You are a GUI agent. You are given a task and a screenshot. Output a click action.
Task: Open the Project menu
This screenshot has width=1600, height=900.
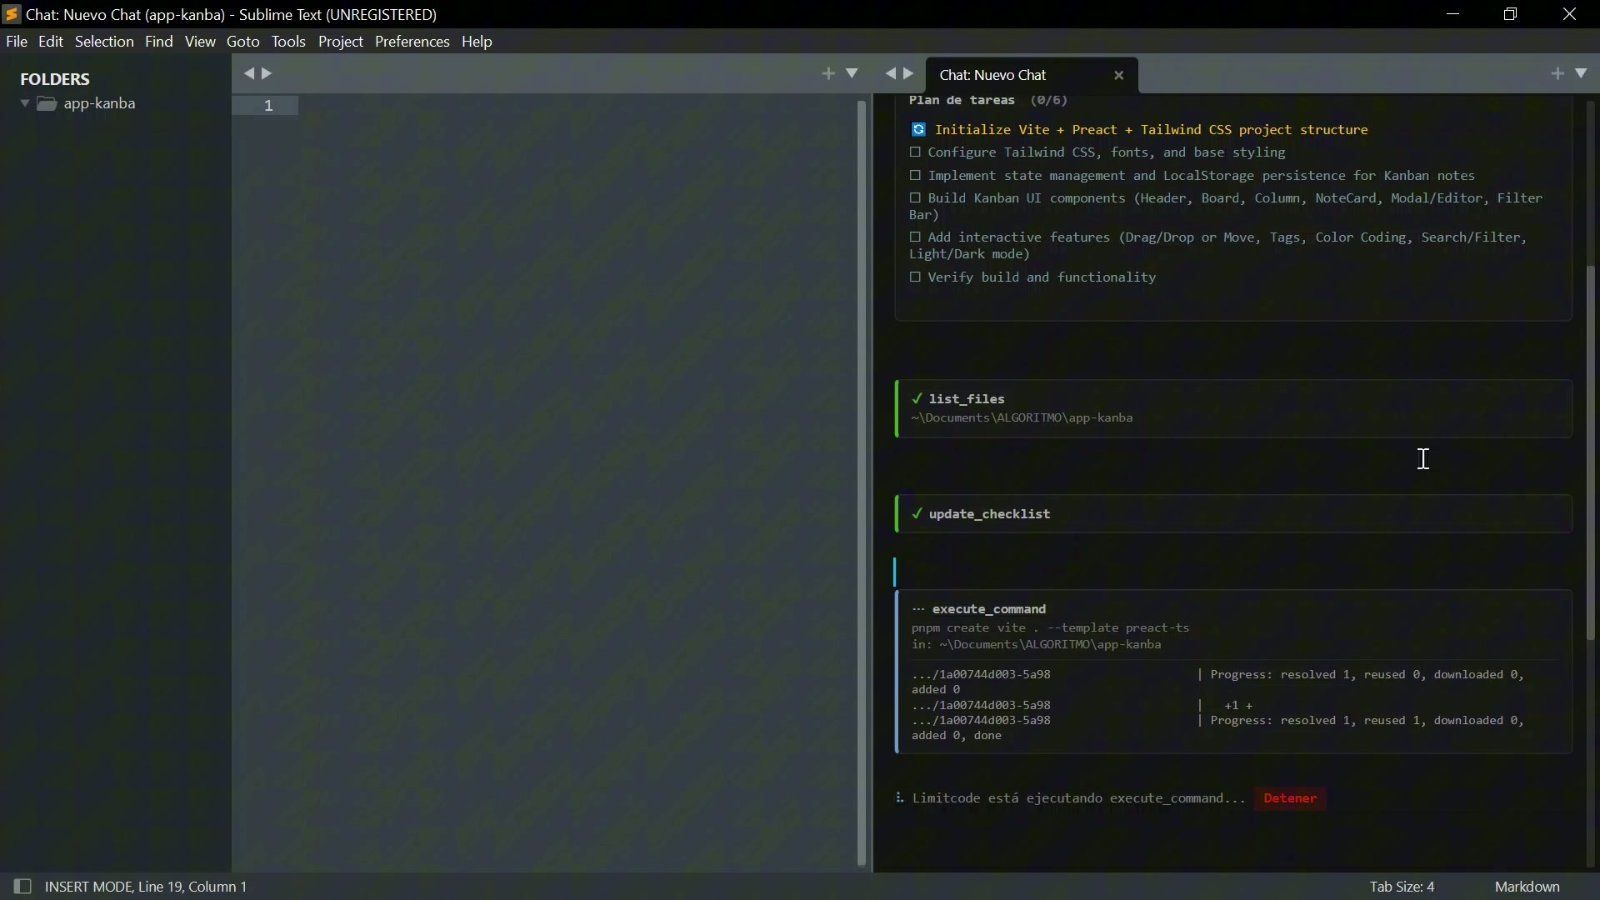[341, 41]
